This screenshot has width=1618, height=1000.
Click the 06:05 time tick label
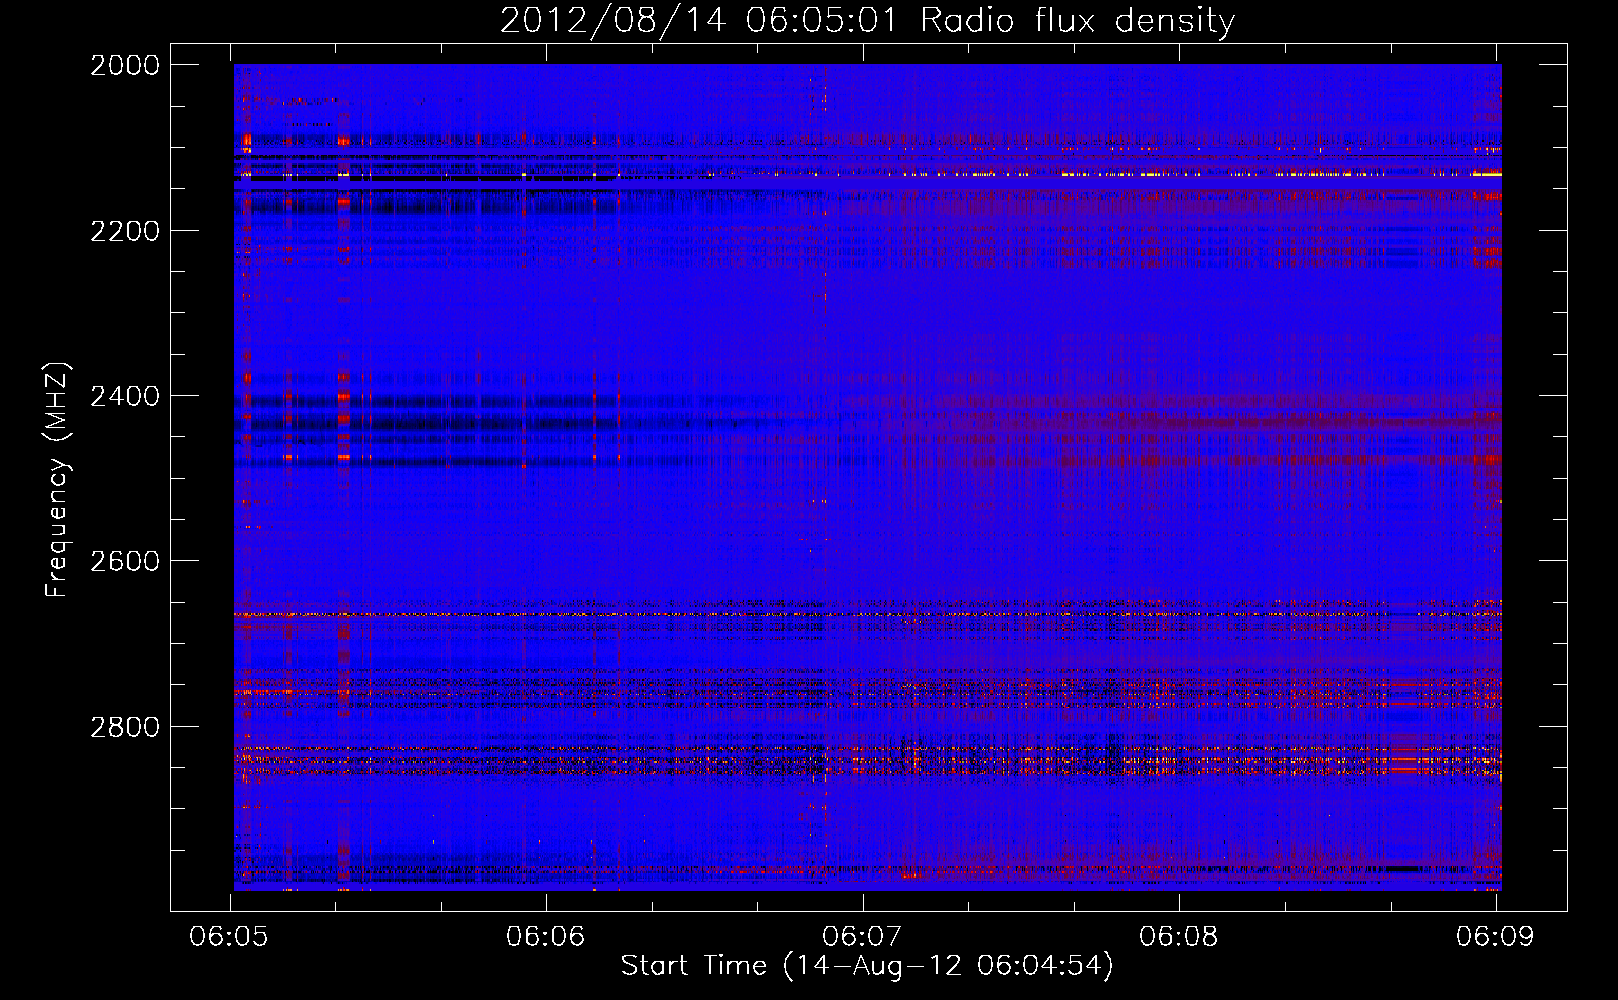pos(229,937)
